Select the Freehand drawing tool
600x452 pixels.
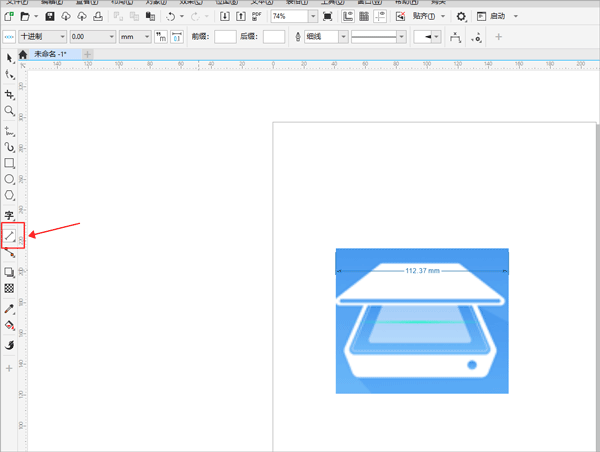pyautogui.click(x=9, y=131)
